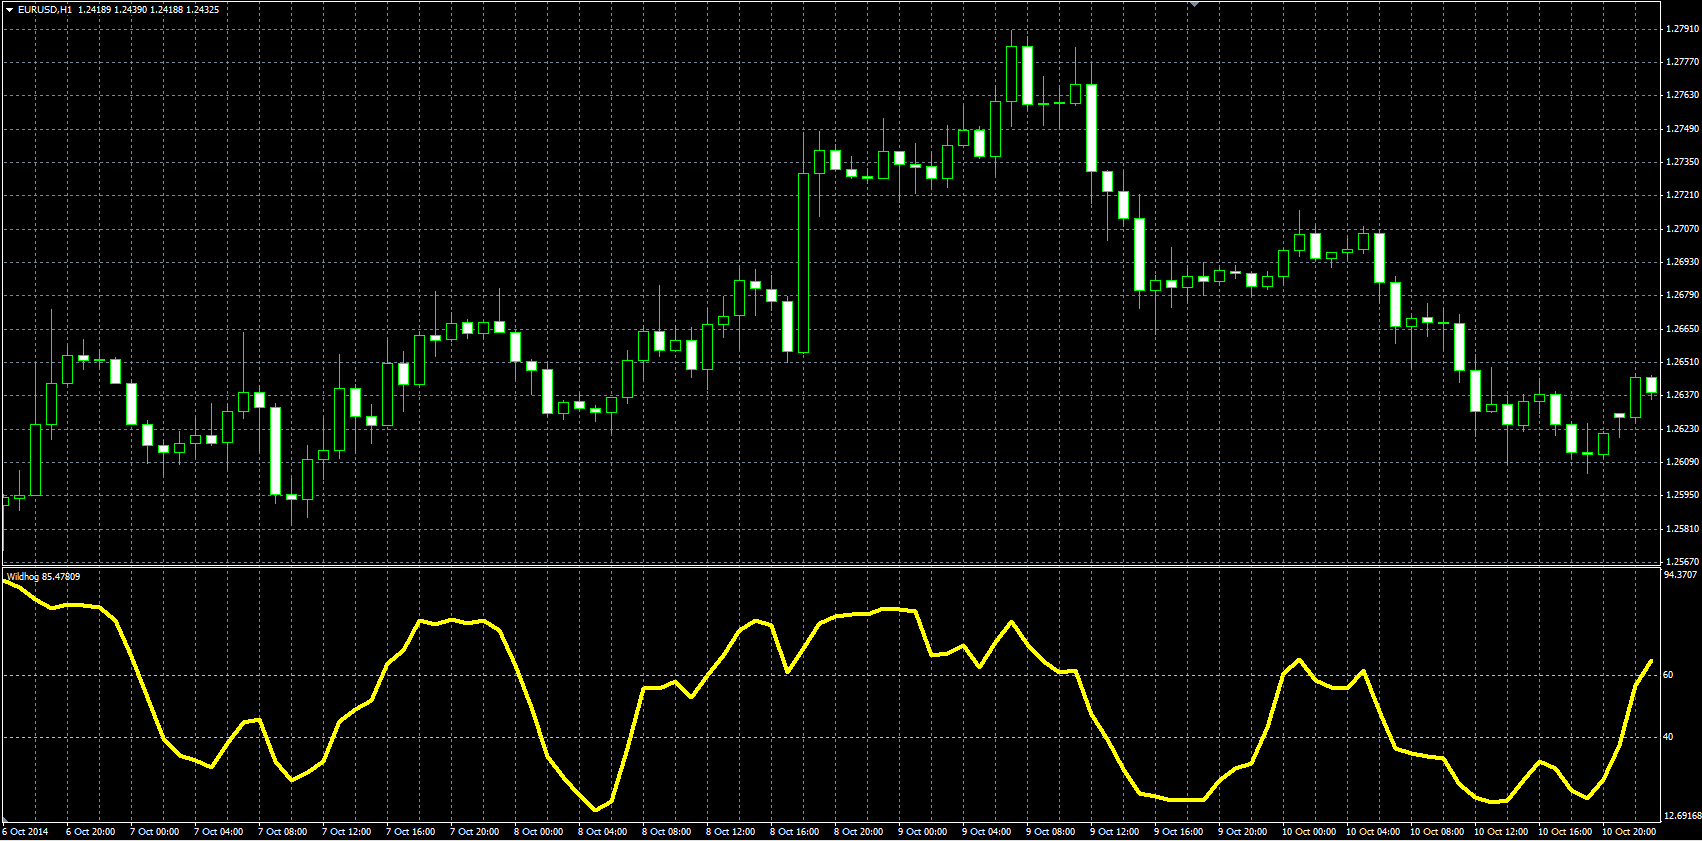Click the indicator level 60 label
Image resolution: width=1702 pixels, height=841 pixels.
1668,675
